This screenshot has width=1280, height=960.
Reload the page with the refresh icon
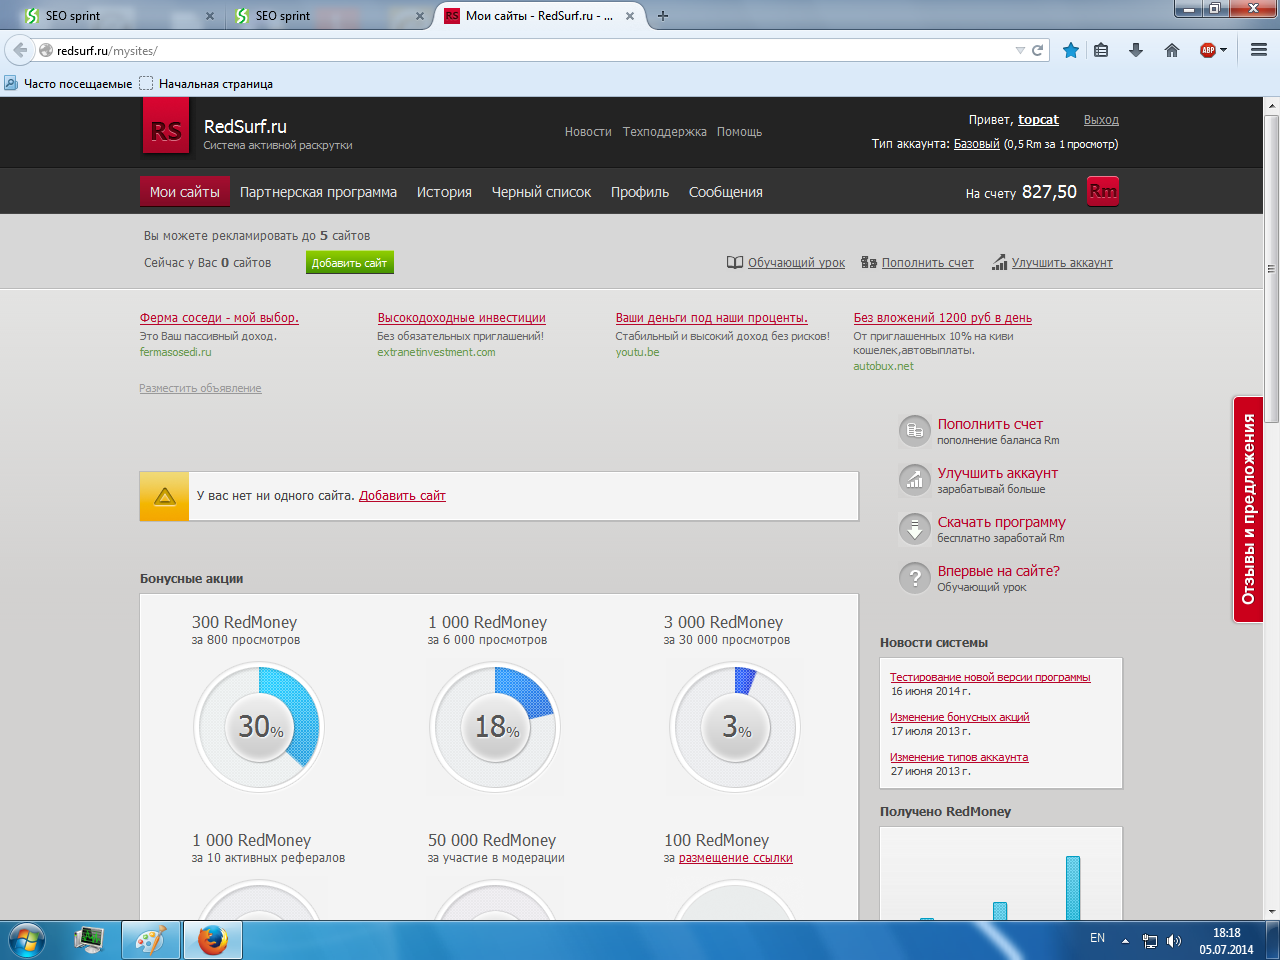[1038, 50]
